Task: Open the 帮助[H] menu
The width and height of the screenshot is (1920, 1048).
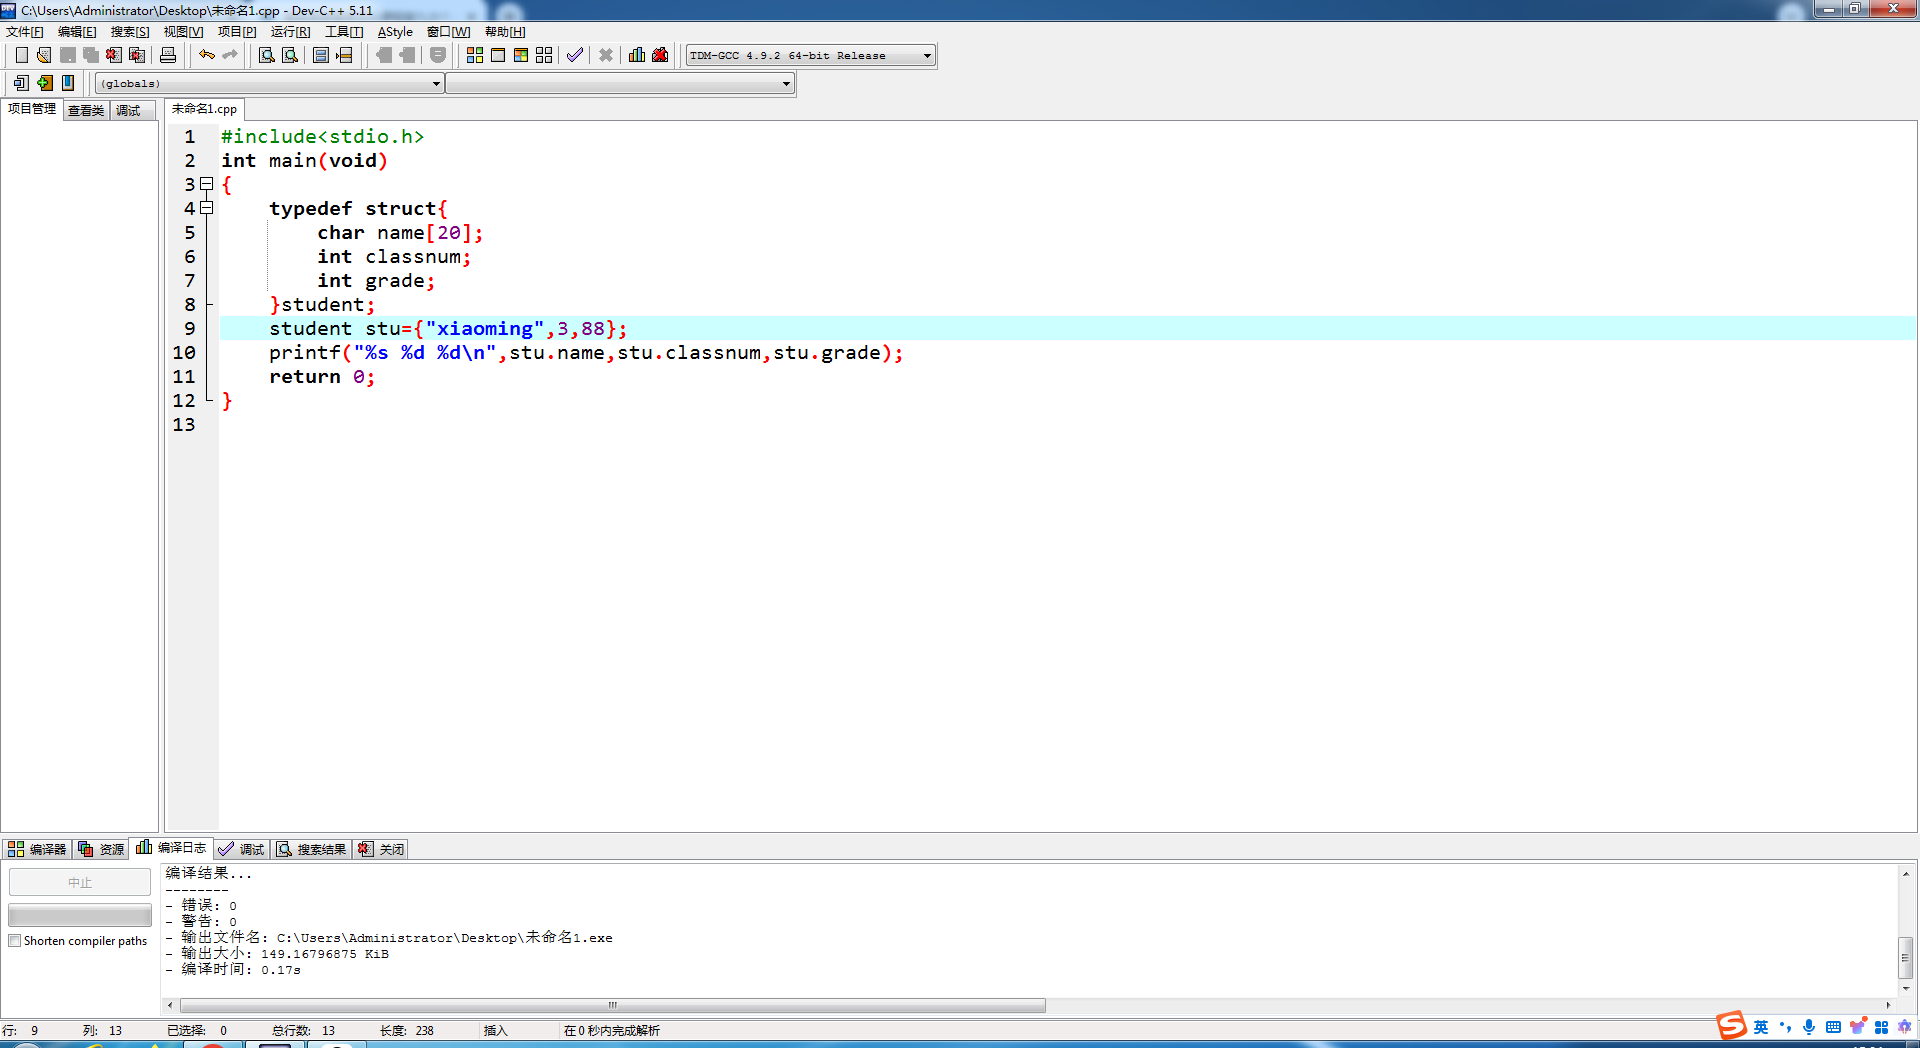Action: point(505,32)
